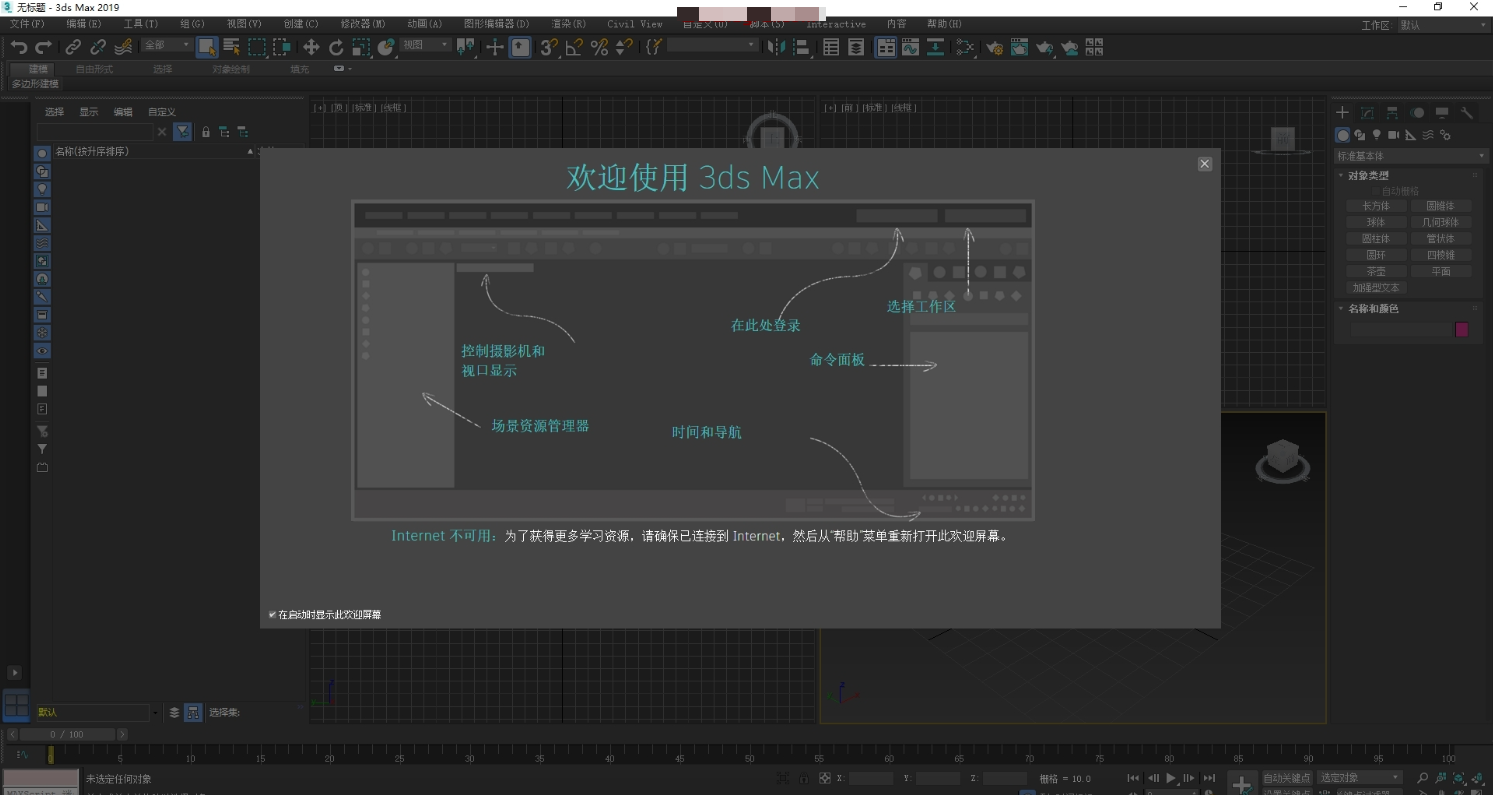Toggle the ribbon display icon
This screenshot has height=795, width=1493.
pyautogui.click(x=886, y=47)
